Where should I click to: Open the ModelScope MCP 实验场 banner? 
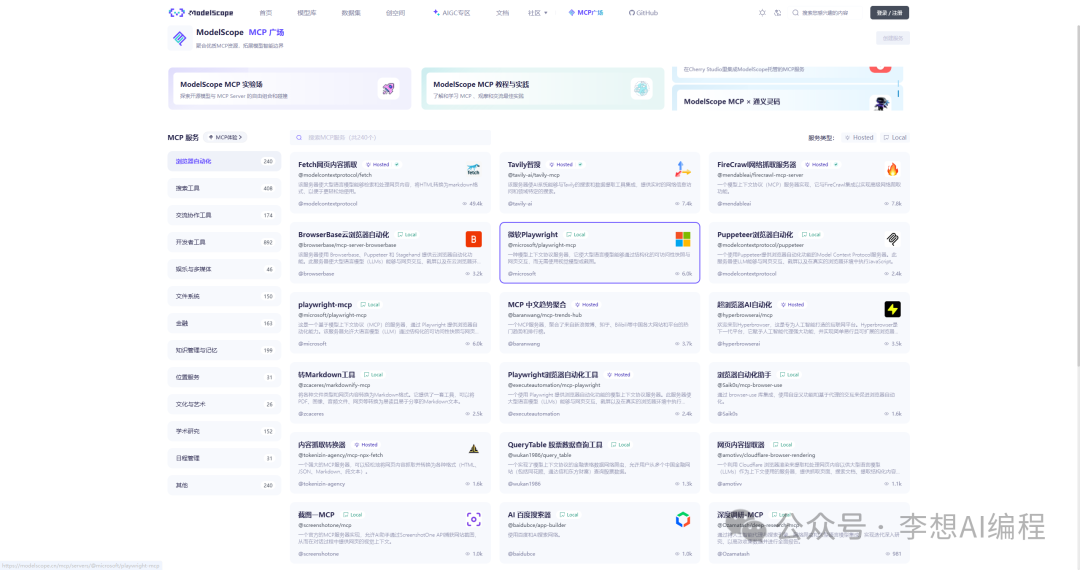click(289, 88)
